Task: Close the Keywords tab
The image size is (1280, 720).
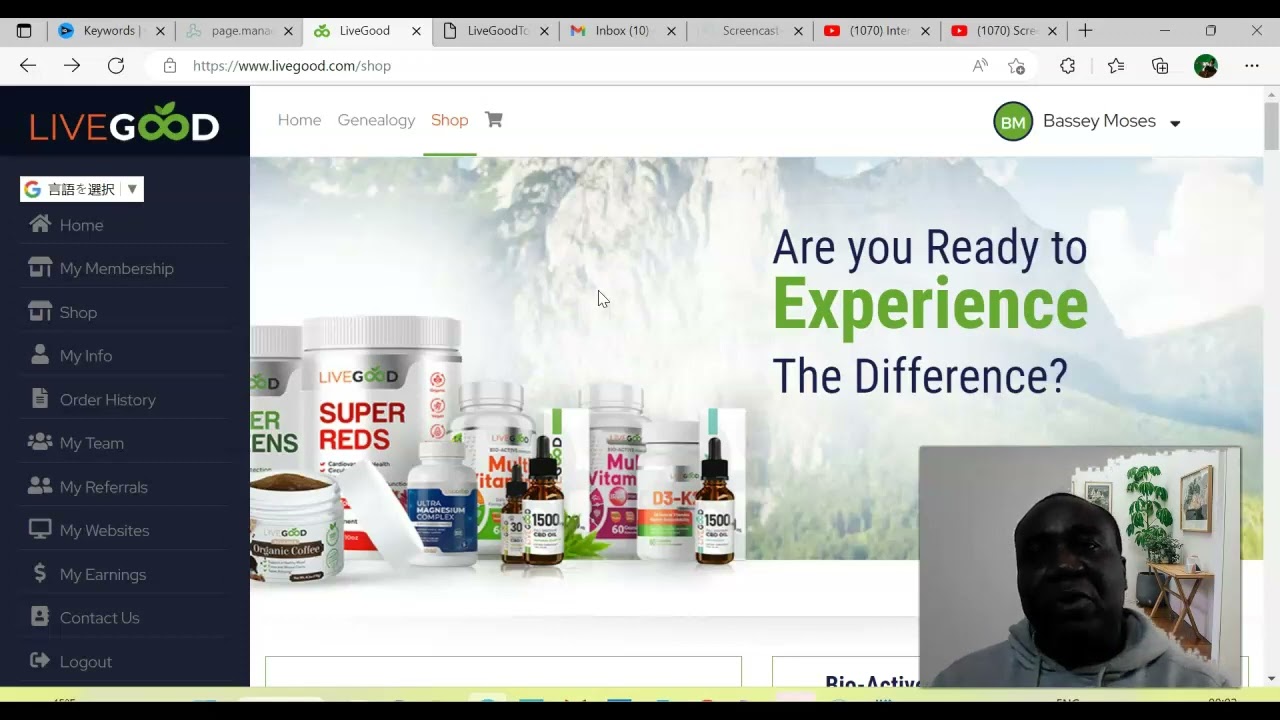Action: [x=160, y=31]
